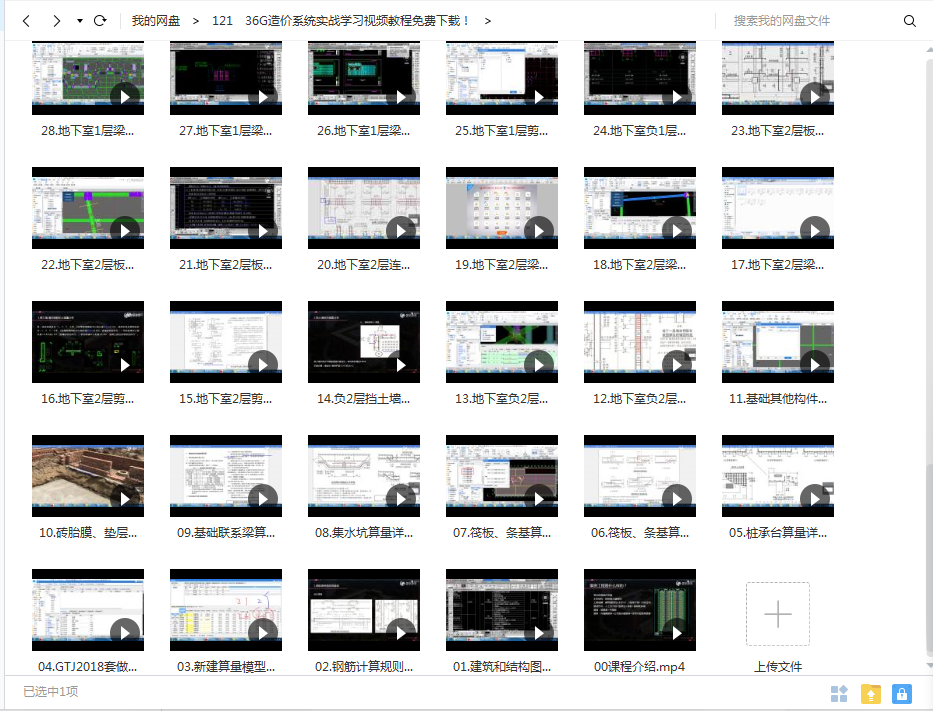933x711 pixels.
Task: Go to 我的网盘 in breadcrumb
Action: (x=155, y=21)
